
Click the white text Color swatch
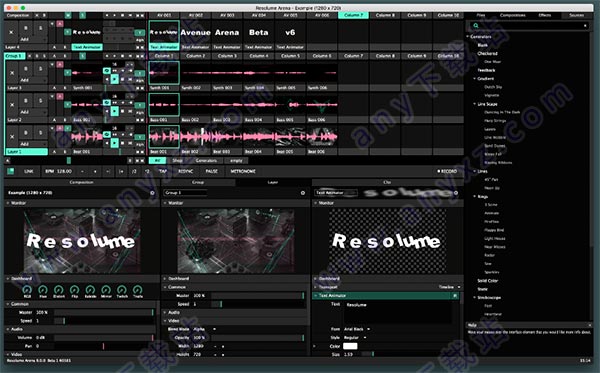(350, 346)
